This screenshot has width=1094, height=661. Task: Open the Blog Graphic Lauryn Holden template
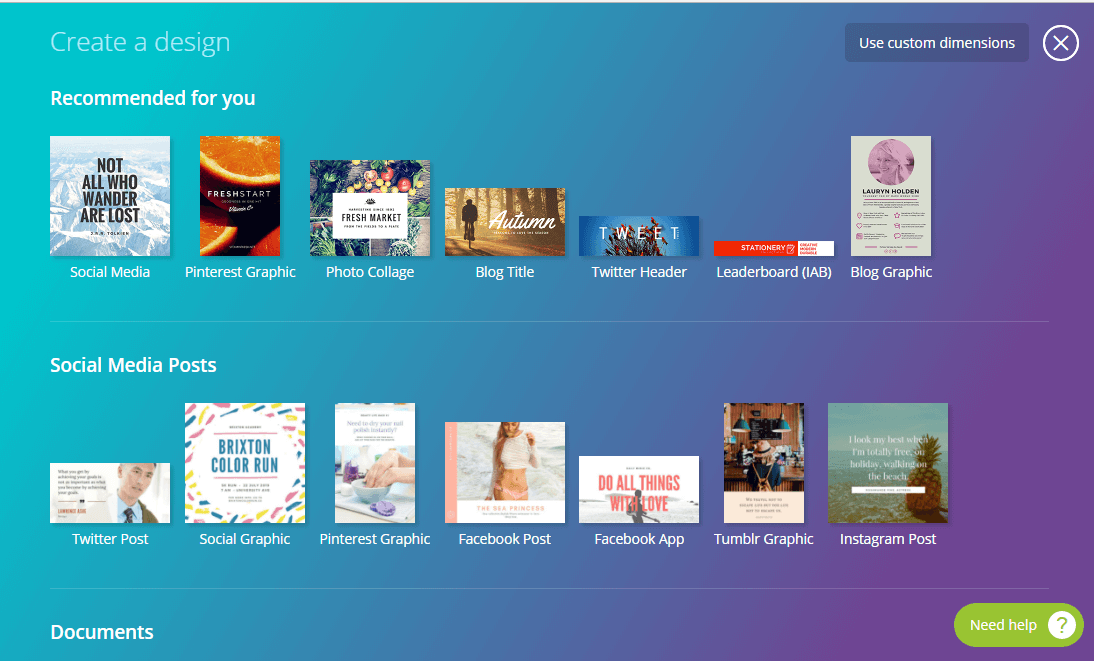click(891, 196)
